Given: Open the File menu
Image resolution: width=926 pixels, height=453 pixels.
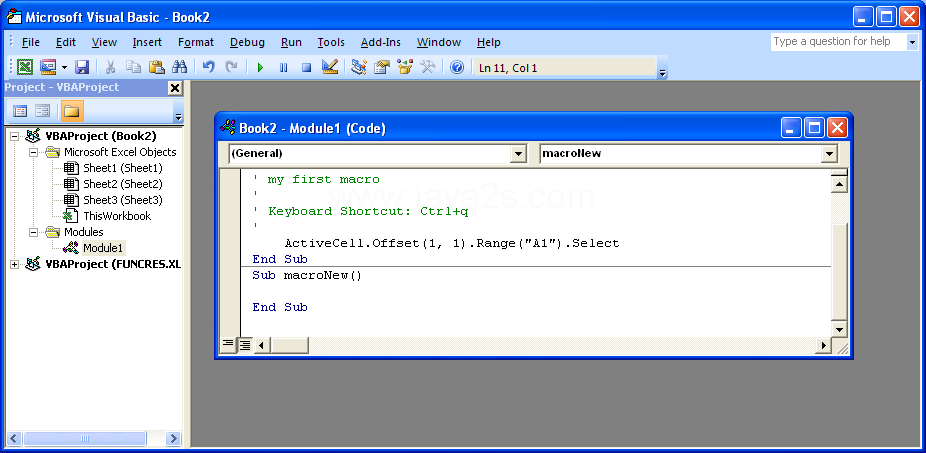Looking at the screenshot, I should click(31, 42).
